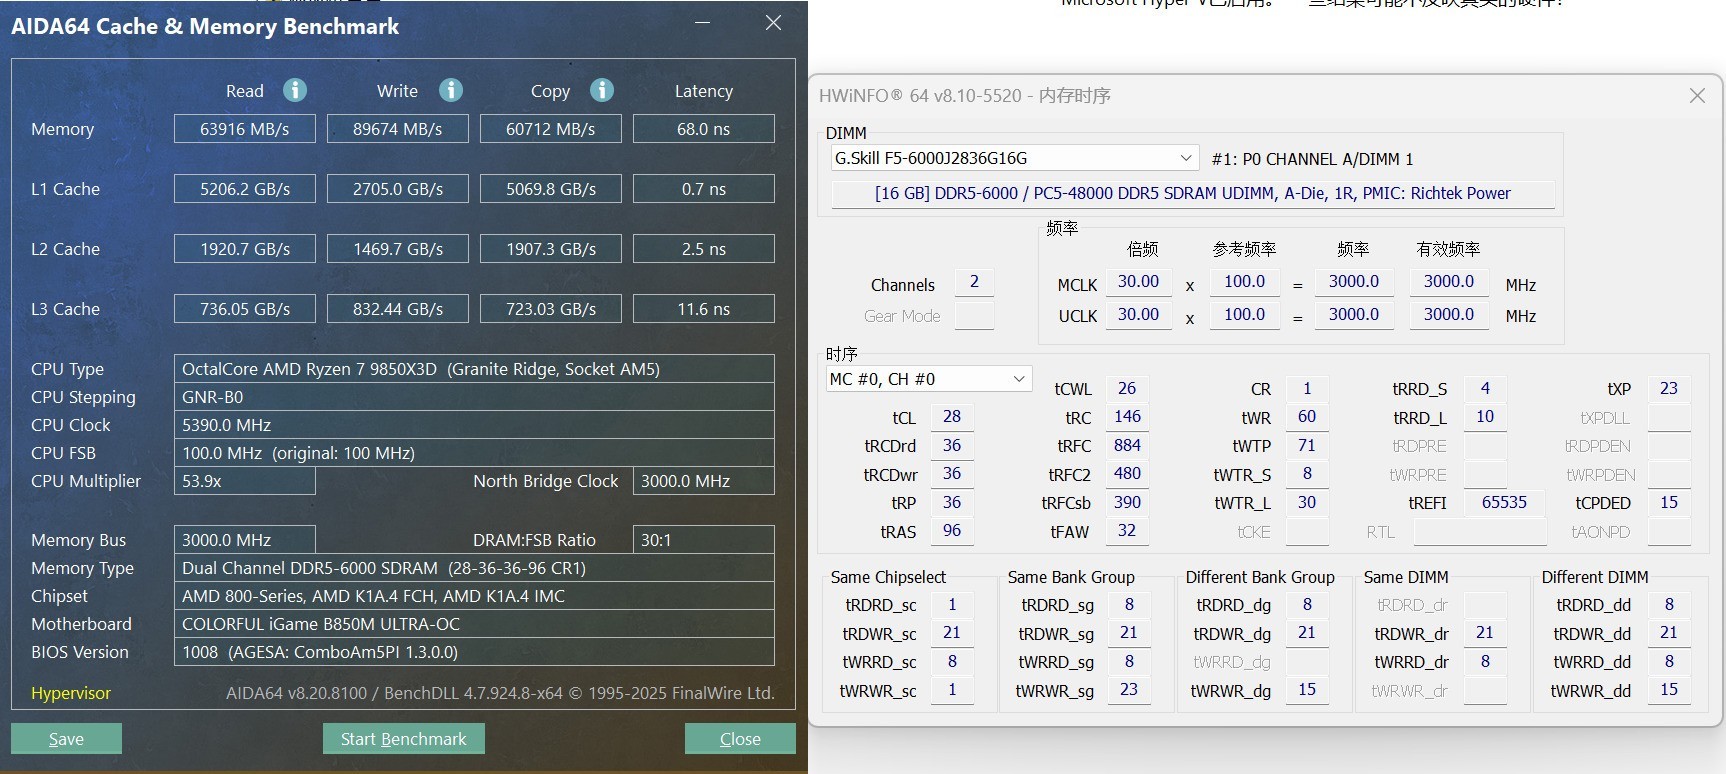This screenshot has width=1726, height=774.
Task: Open the MC #0, CH #0 dropdown
Action: (928, 379)
